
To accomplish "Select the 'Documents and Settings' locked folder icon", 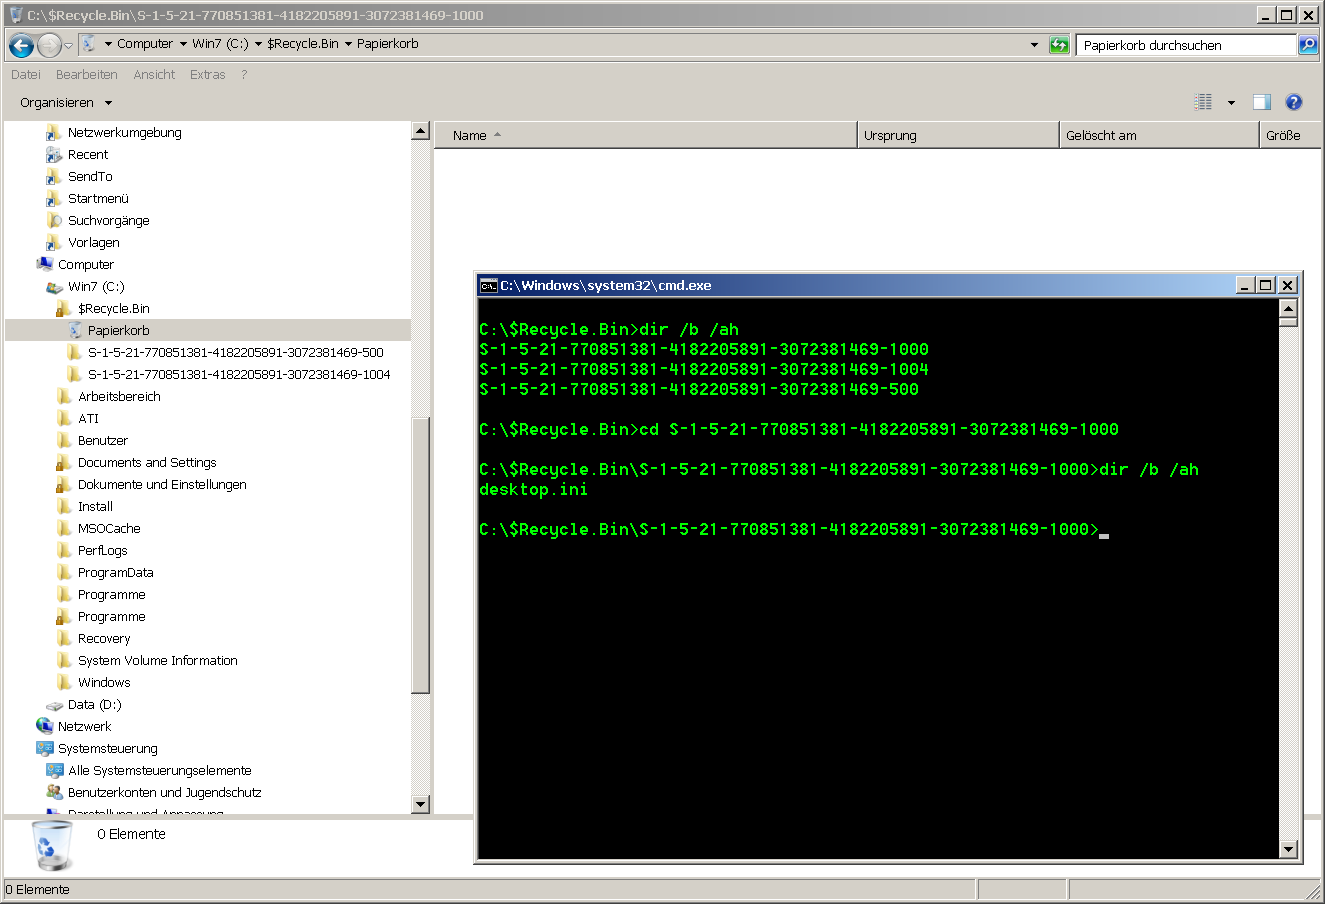I will pyautogui.click(x=64, y=462).
